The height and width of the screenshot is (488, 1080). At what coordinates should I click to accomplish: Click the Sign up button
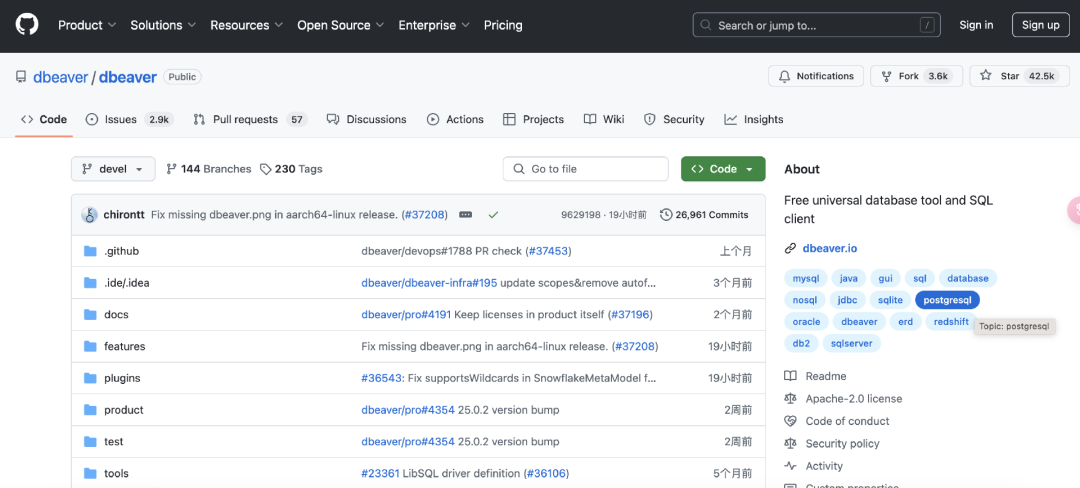1041,25
